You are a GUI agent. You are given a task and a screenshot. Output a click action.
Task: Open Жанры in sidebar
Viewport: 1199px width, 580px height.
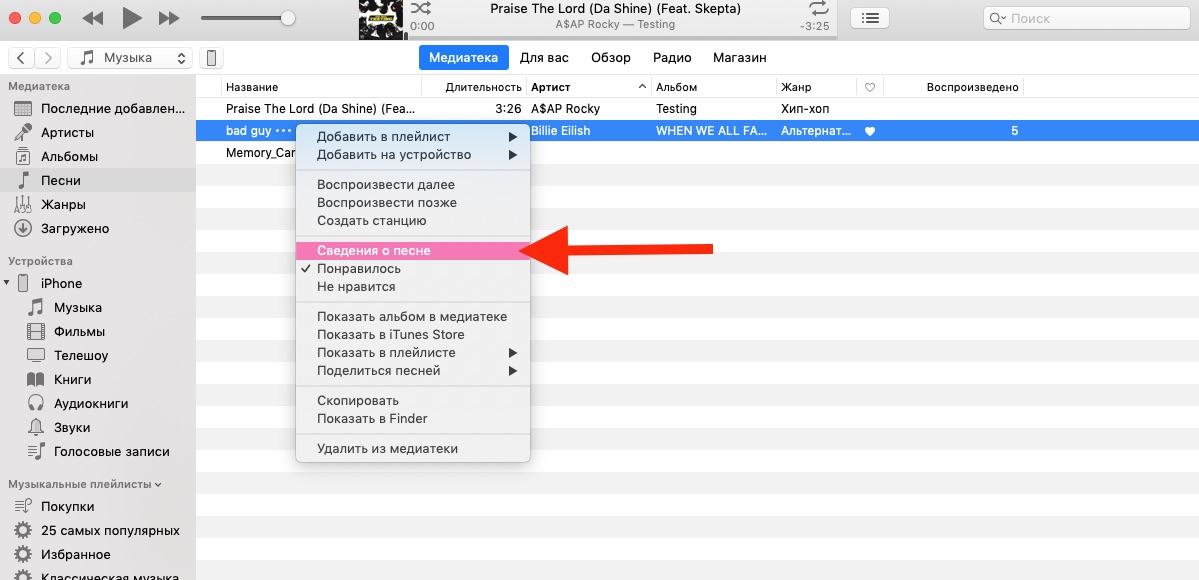click(98, 204)
